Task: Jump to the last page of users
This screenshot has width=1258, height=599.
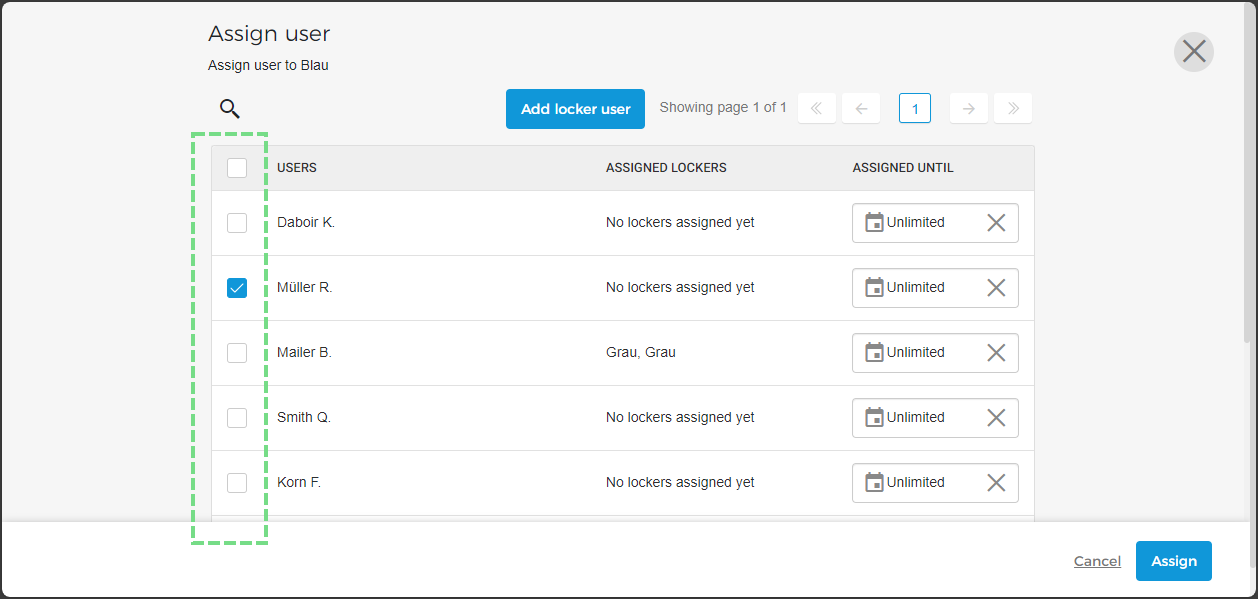Action: (x=1013, y=108)
